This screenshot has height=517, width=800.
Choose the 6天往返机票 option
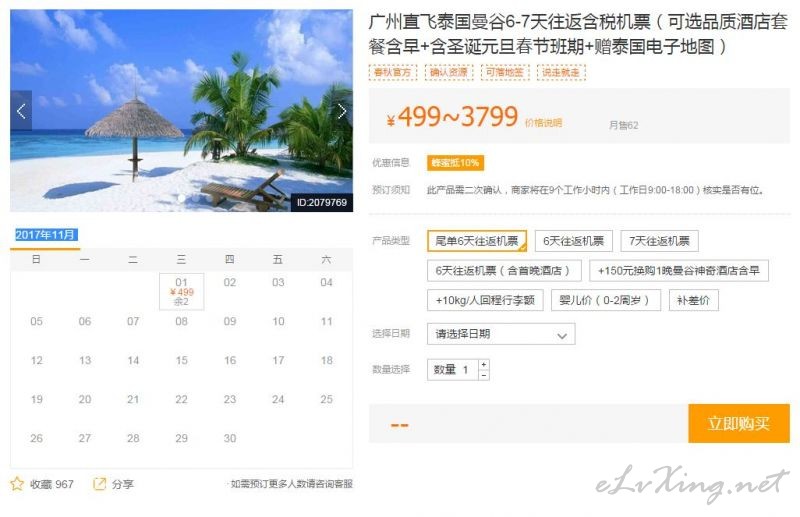coord(573,241)
